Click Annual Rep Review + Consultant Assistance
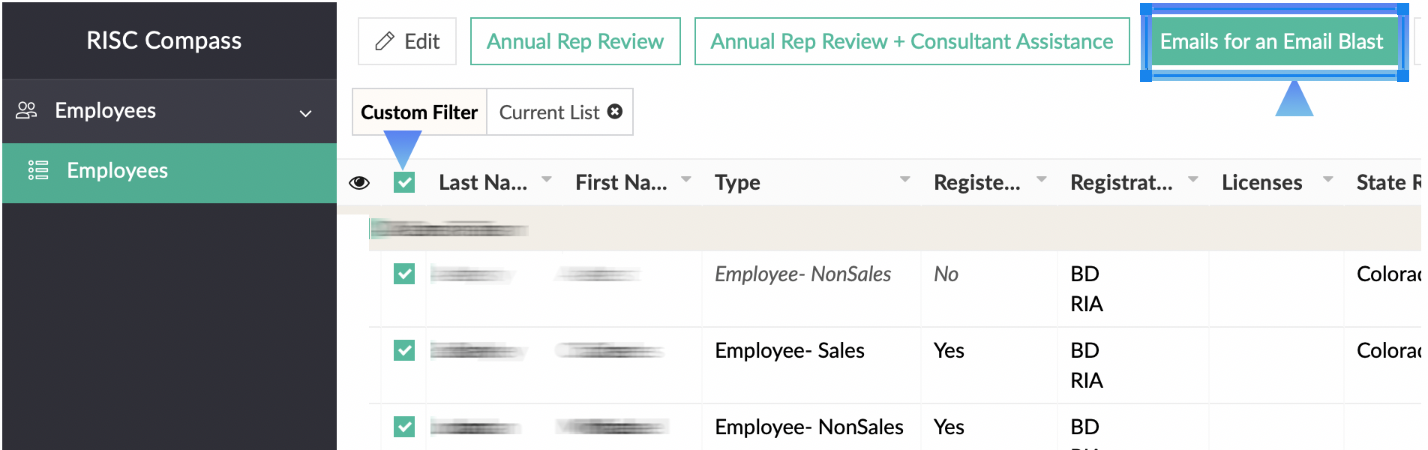 point(911,42)
